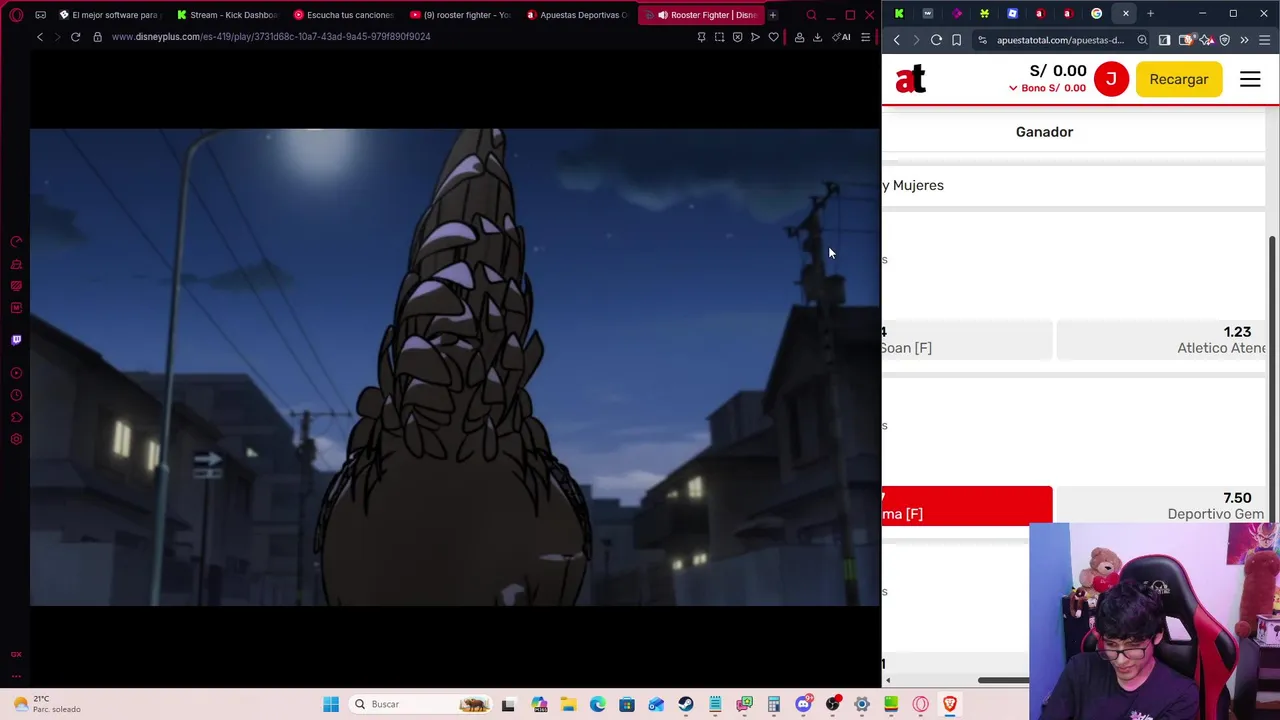Open the Apuesta Total hamburger menu
The height and width of the screenshot is (720, 1280).
1250,79
